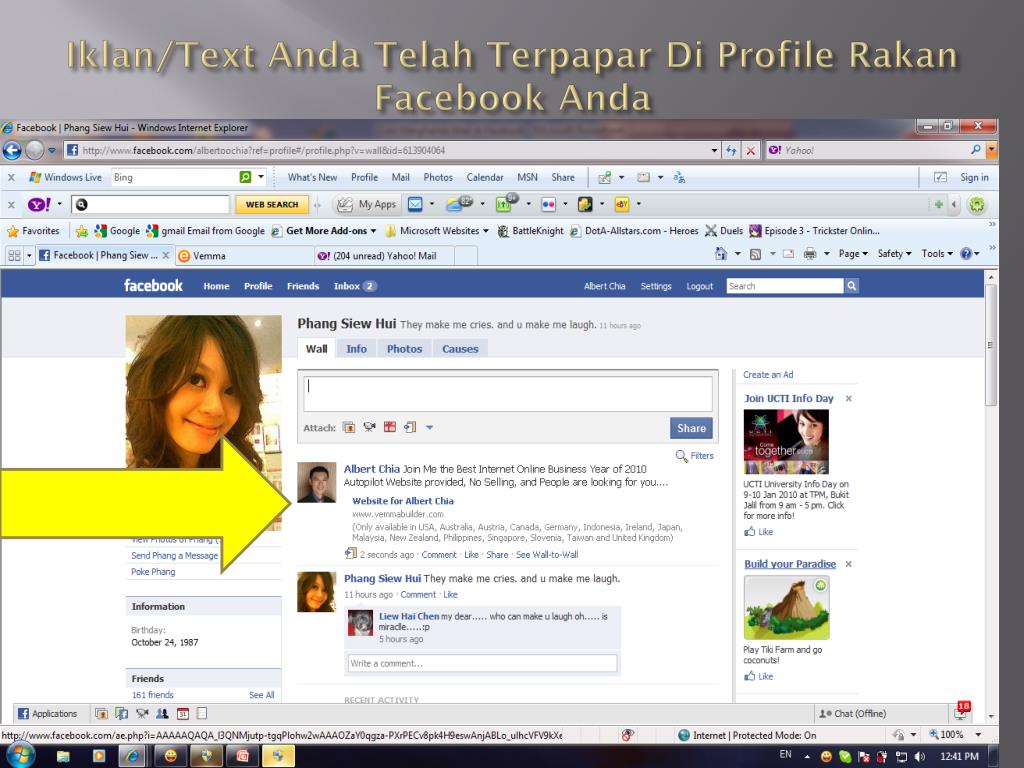Image resolution: width=1024 pixels, height=768 pixels.
Task: Click the Print icon in the command bar
Action: pyautogui.click(x=810, y=253)
